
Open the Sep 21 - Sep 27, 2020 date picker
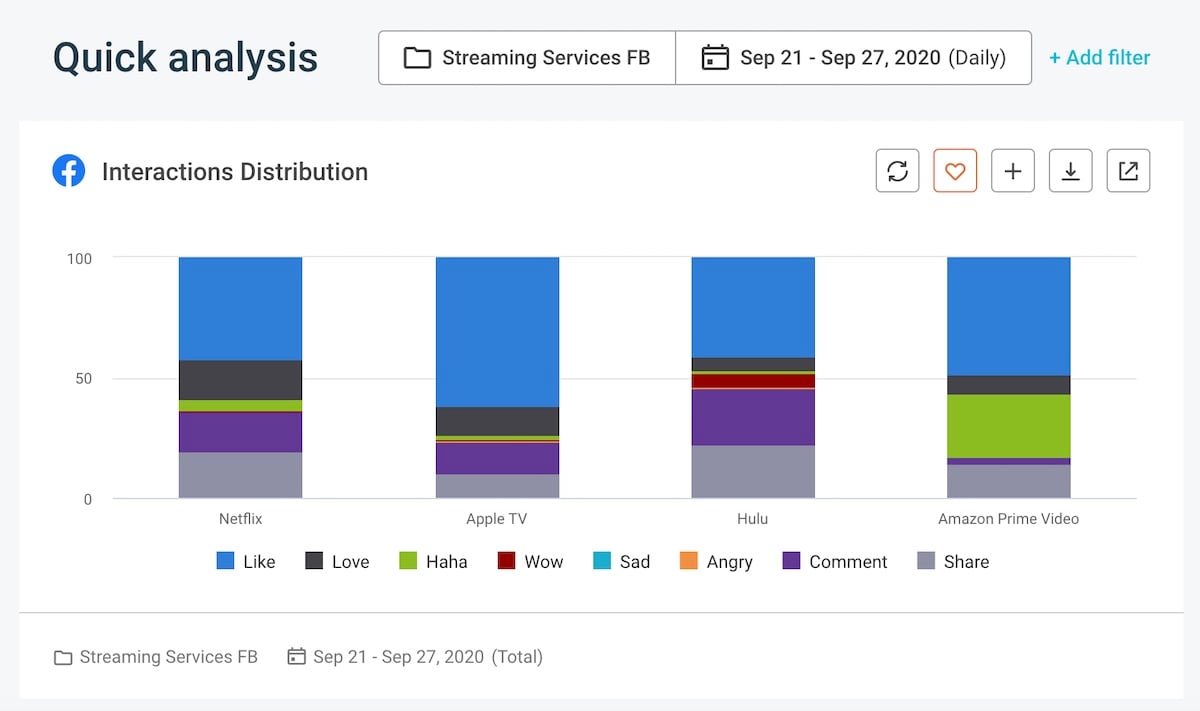853,57
